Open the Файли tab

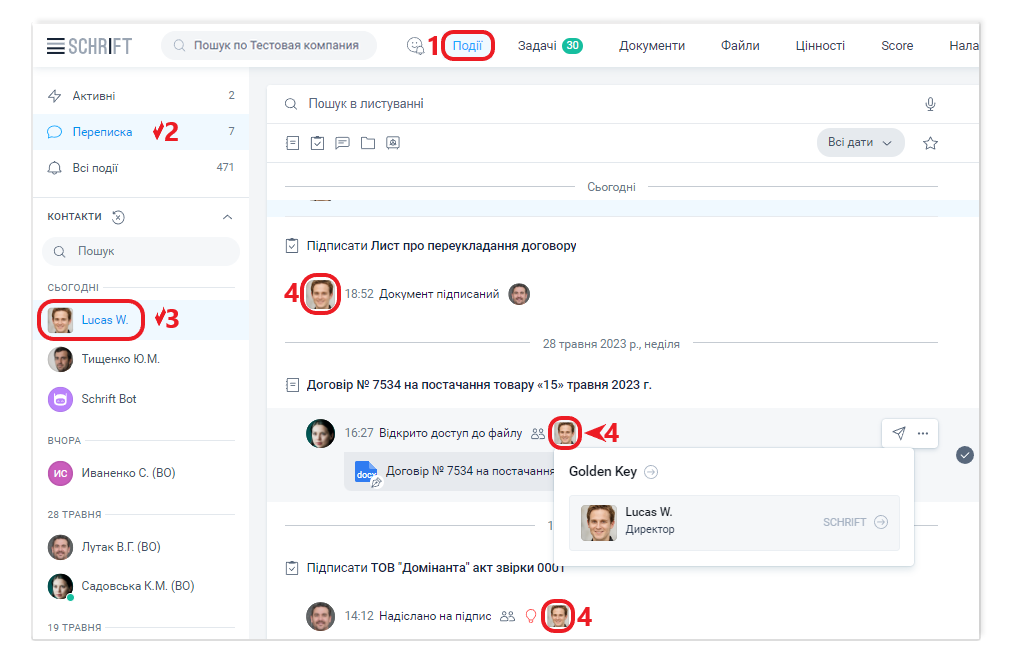[740, 46]
